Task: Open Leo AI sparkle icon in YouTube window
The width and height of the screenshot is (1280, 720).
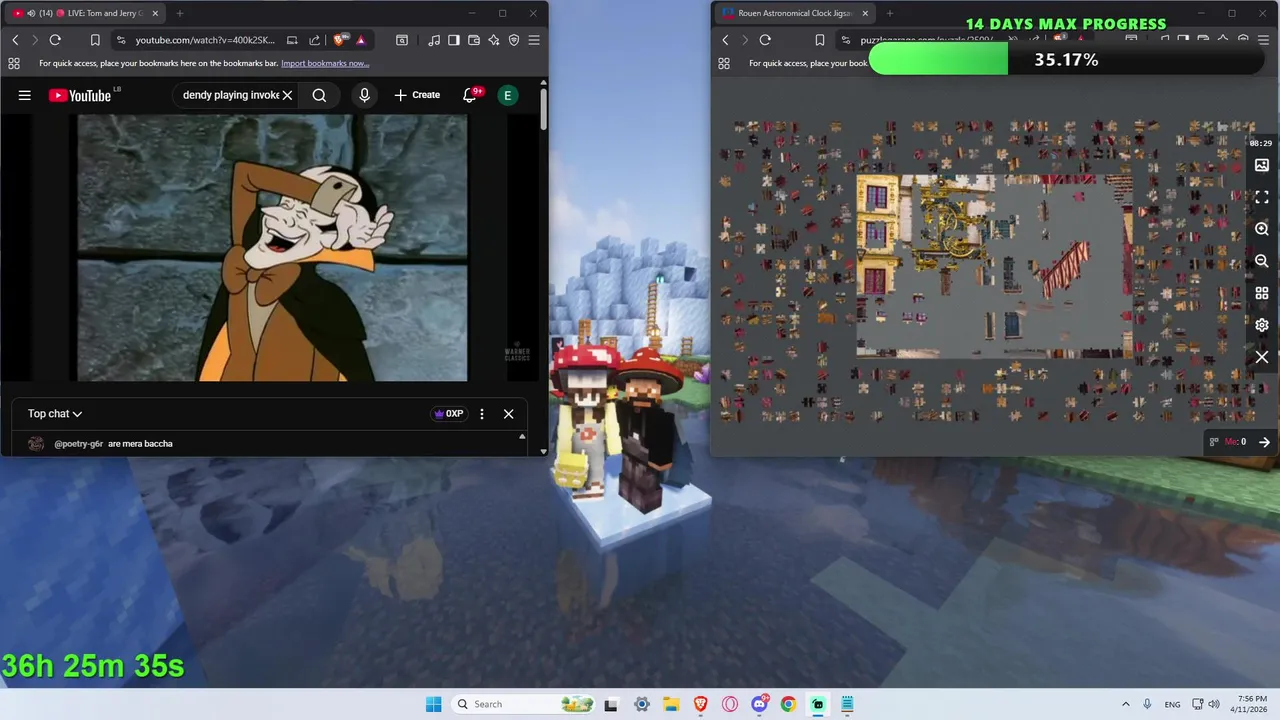Action: [x=494, y=40]
